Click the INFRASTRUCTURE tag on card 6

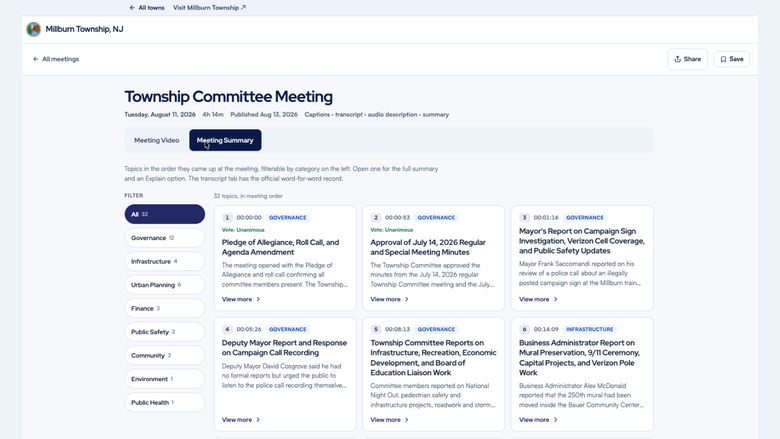(589, 329)
